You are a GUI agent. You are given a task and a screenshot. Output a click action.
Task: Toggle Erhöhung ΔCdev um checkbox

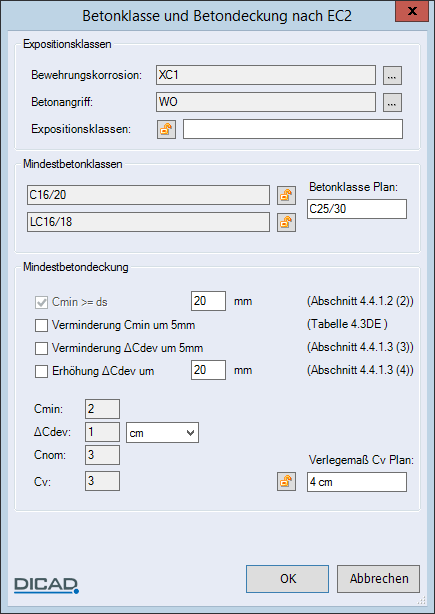[x=42, y=371]
